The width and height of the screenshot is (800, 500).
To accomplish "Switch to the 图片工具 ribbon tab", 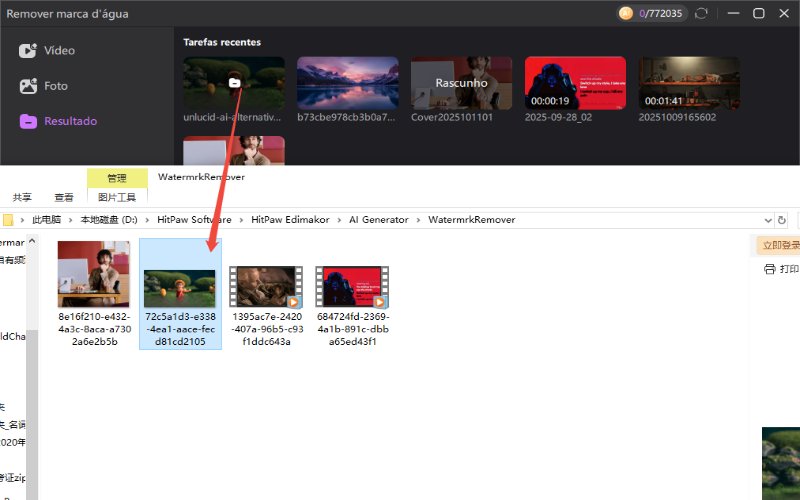I will click(x=117, y=197).
